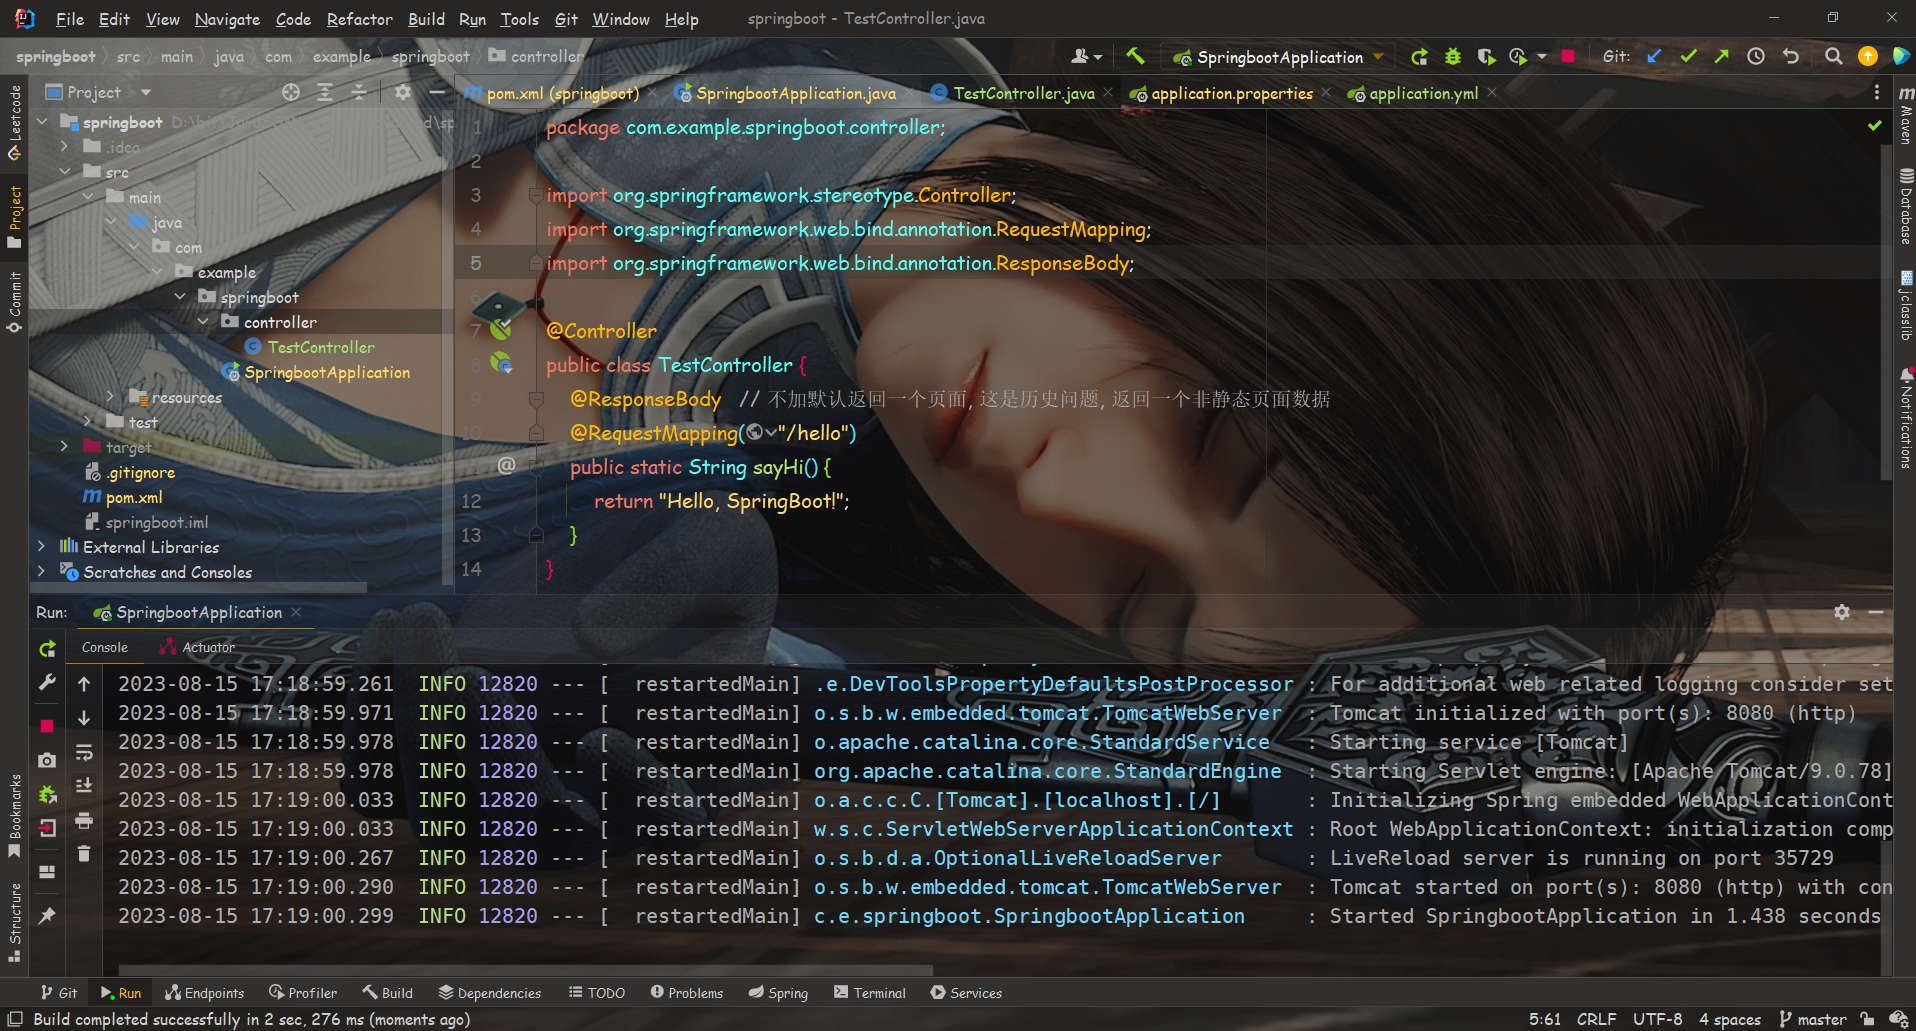
Task: Collapse all in Project panel
Action: [x=358, y=92]
